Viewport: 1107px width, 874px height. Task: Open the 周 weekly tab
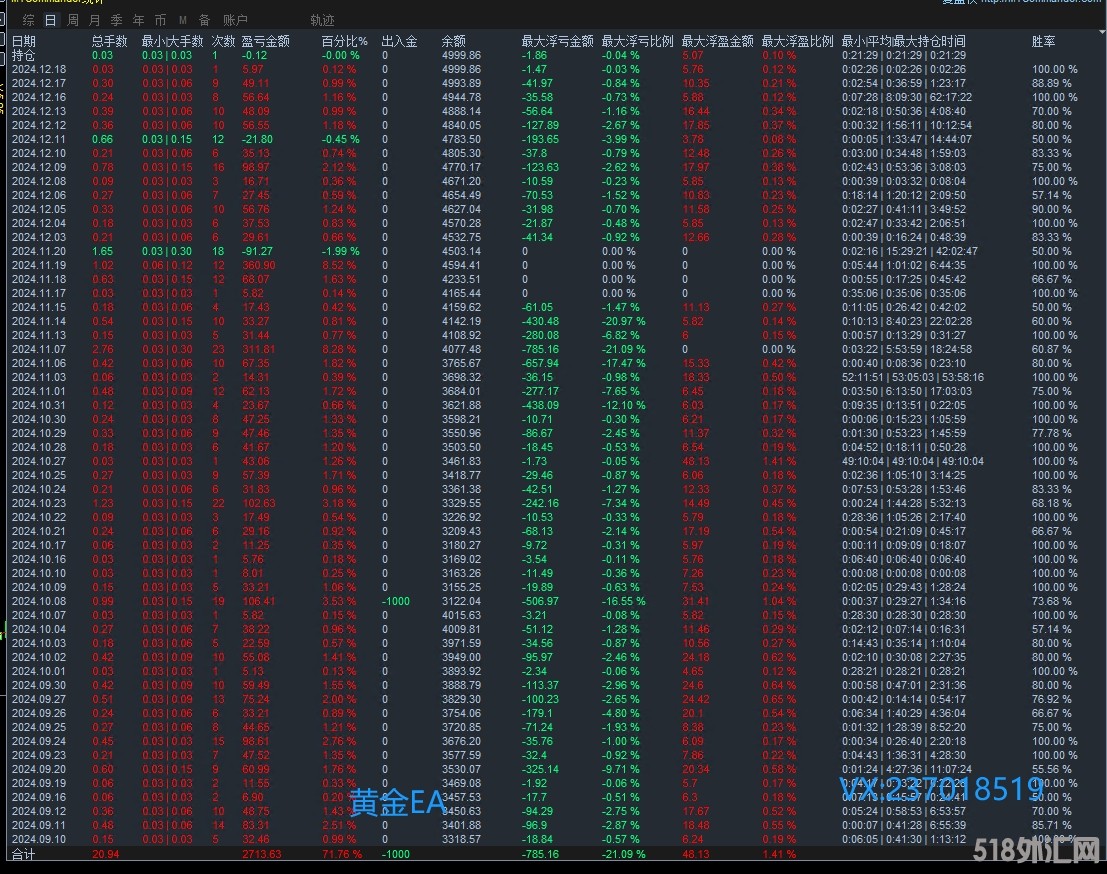pos(73,20)
